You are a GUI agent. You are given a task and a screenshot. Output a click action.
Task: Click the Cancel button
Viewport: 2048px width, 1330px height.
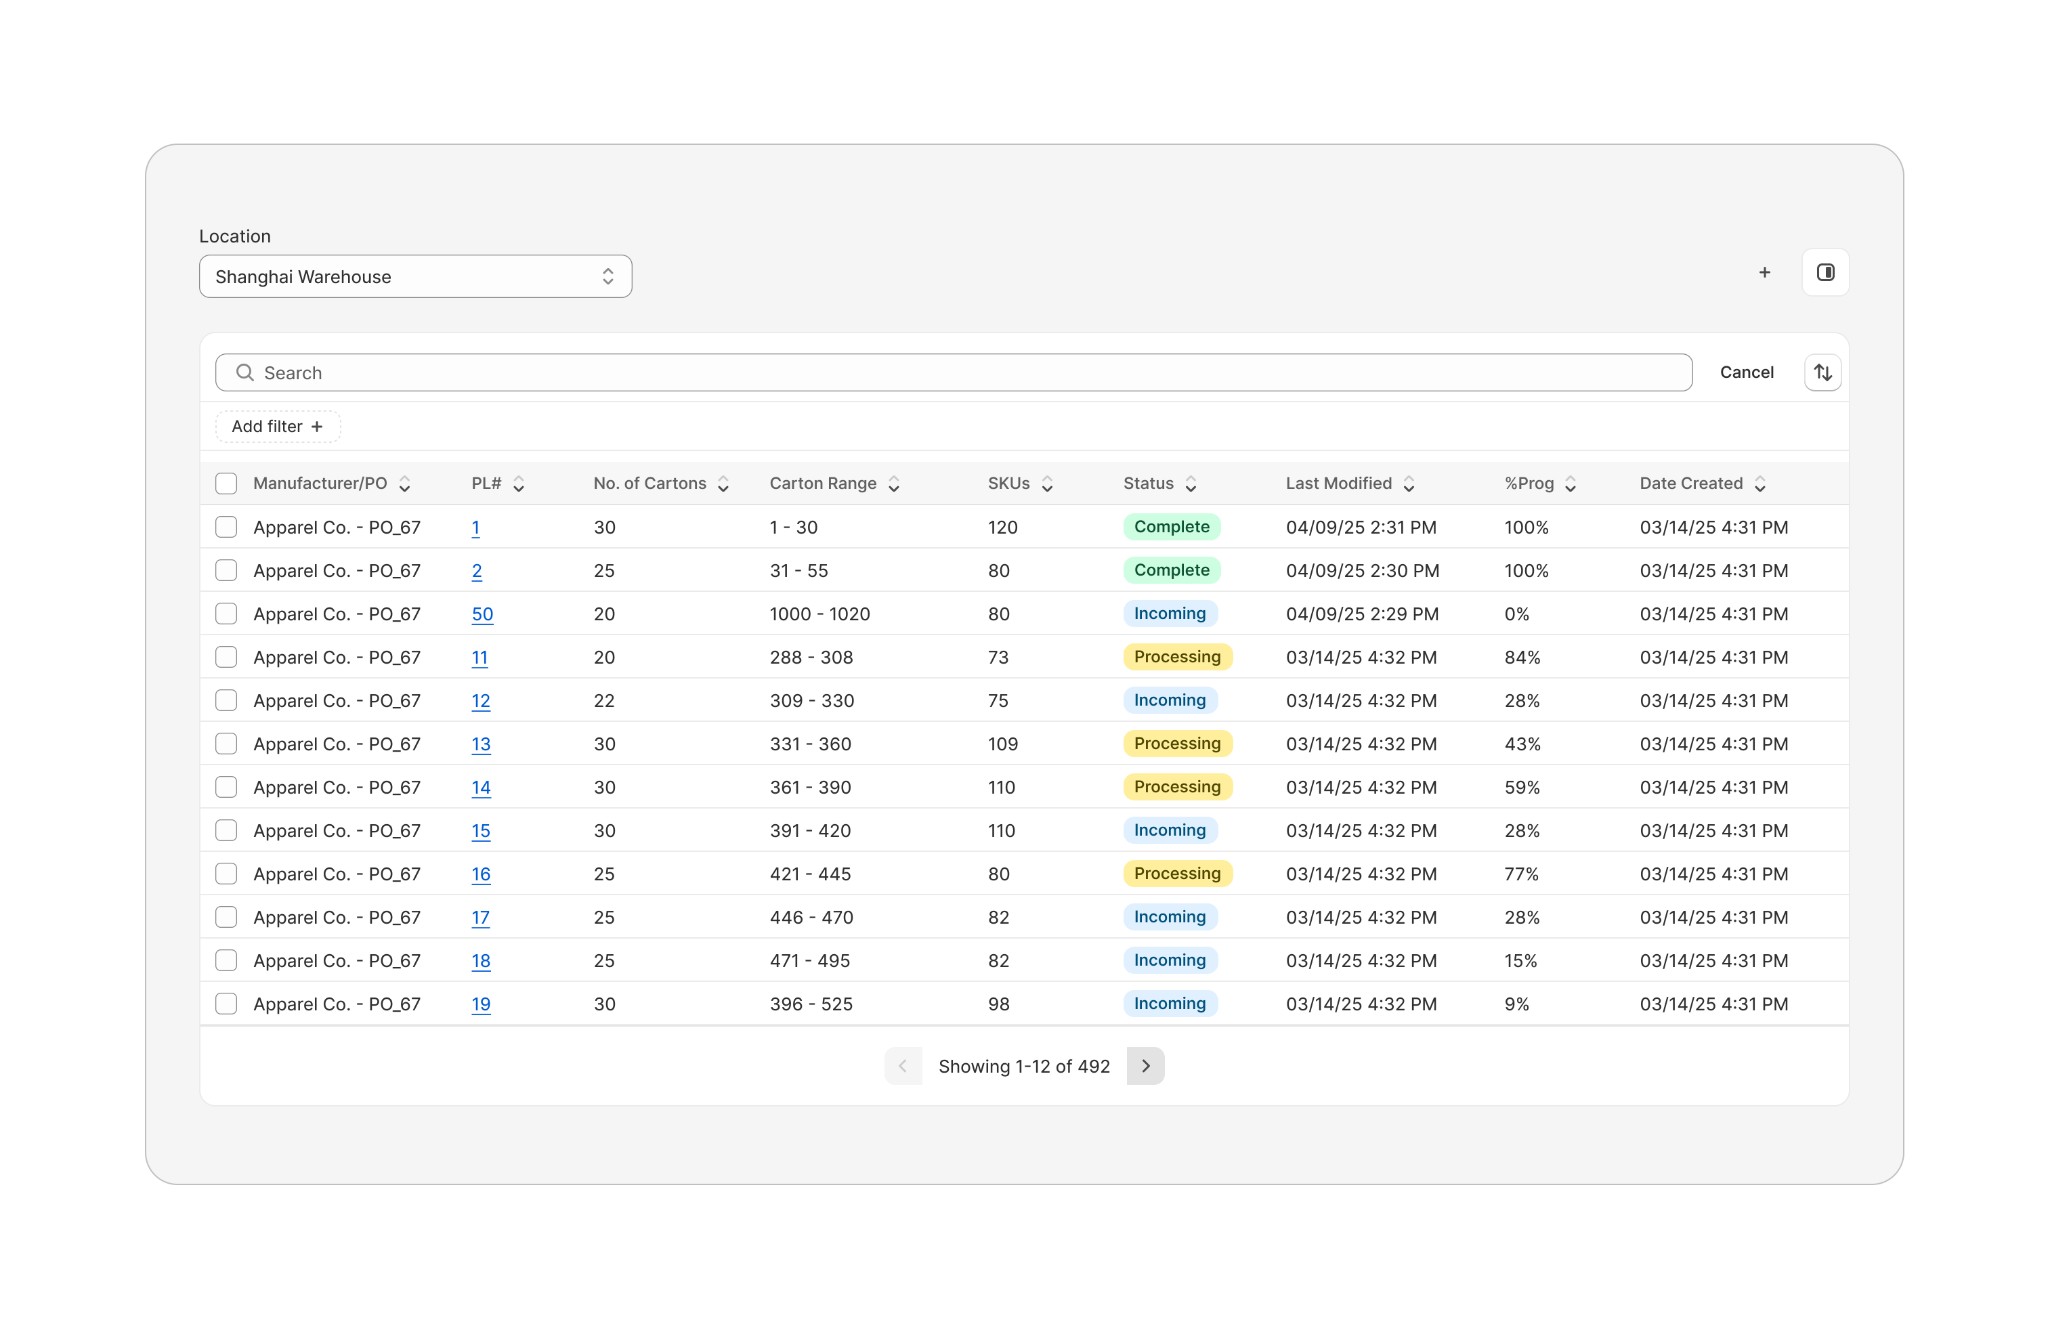pyautogui.click(x=1746, y=372)
